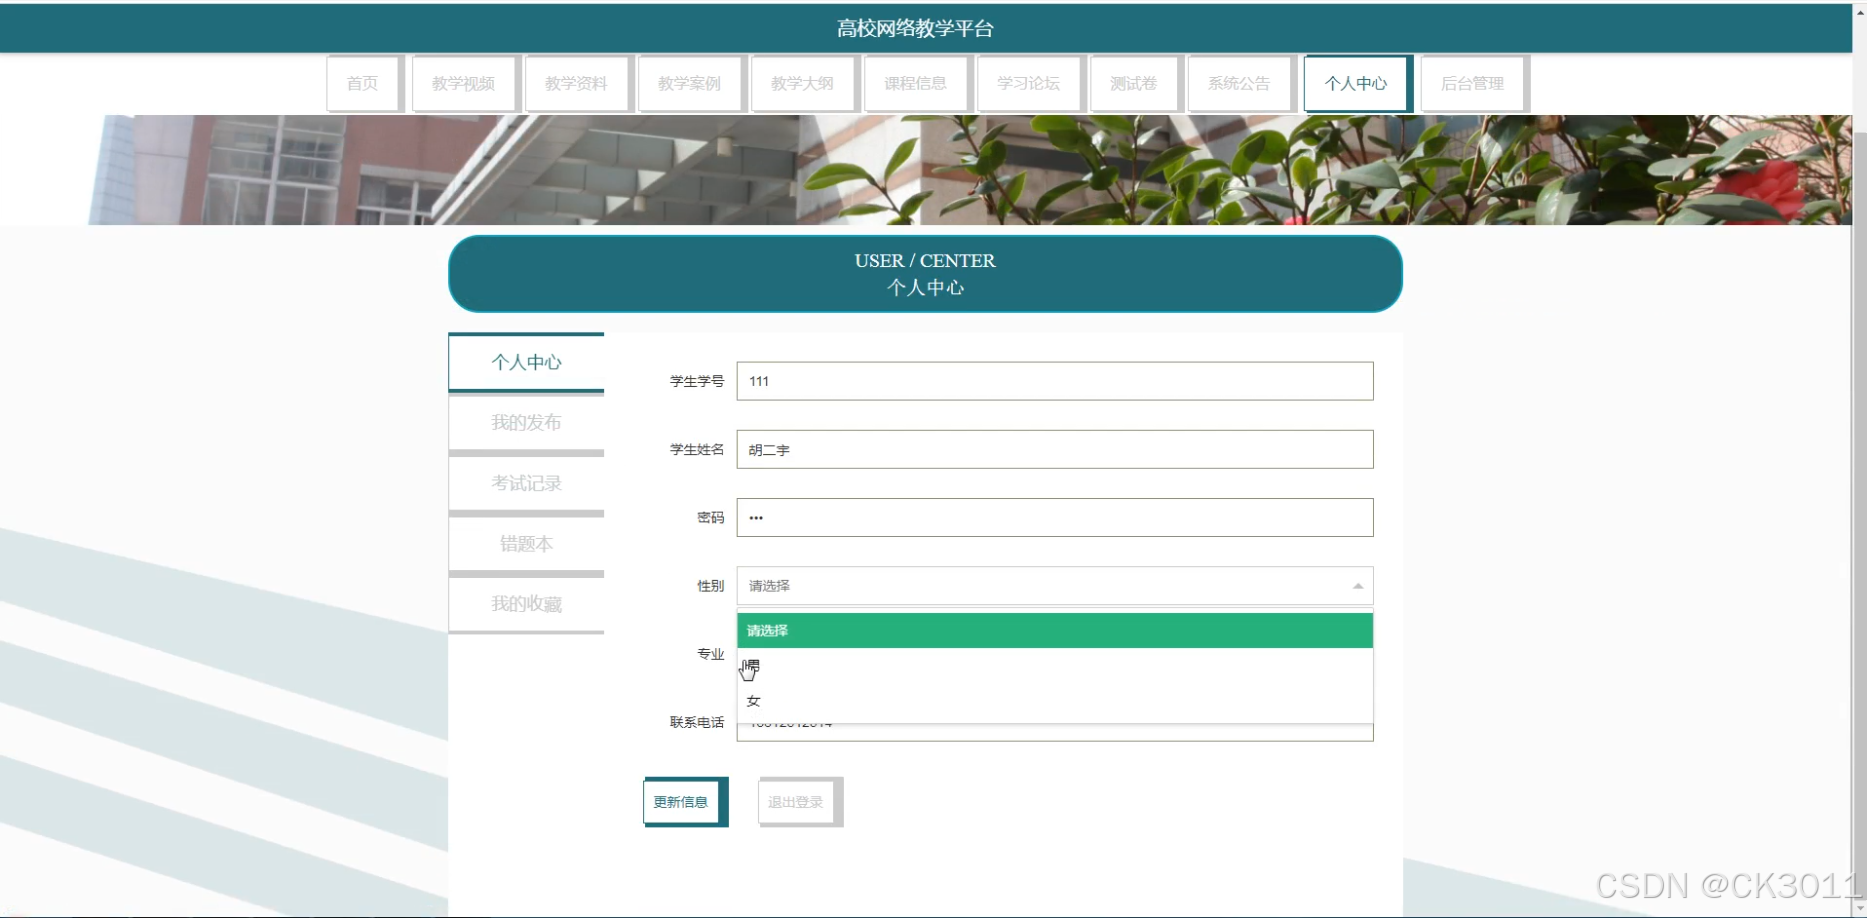
Task: Click the 学生学号 input field
Action: coord(1055,381)
